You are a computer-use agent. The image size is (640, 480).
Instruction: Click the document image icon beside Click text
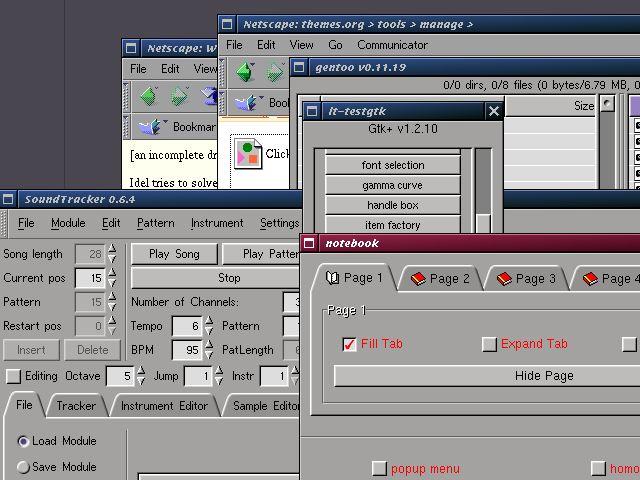[x=248, y=154]
